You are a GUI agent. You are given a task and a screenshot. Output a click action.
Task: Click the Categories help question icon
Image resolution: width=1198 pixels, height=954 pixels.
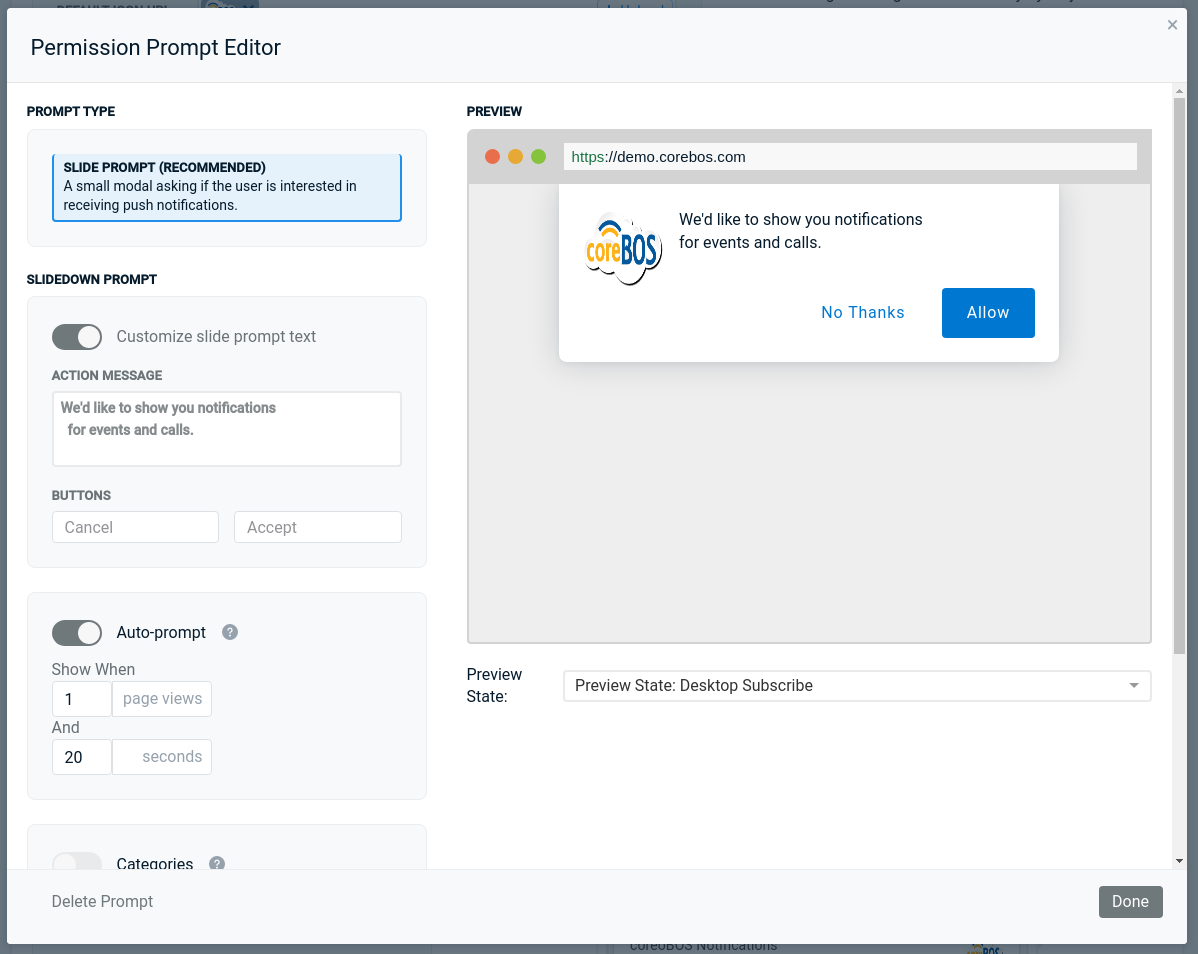[217, 864]
